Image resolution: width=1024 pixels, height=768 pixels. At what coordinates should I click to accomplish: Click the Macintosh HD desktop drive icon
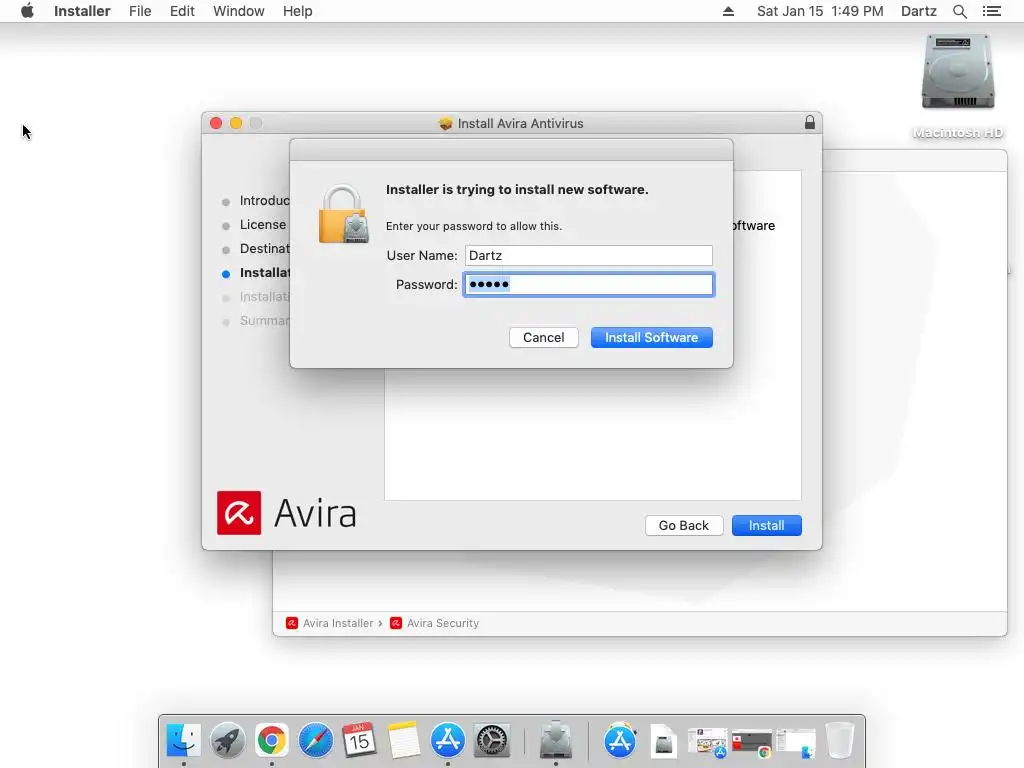[x=957, y=72]
